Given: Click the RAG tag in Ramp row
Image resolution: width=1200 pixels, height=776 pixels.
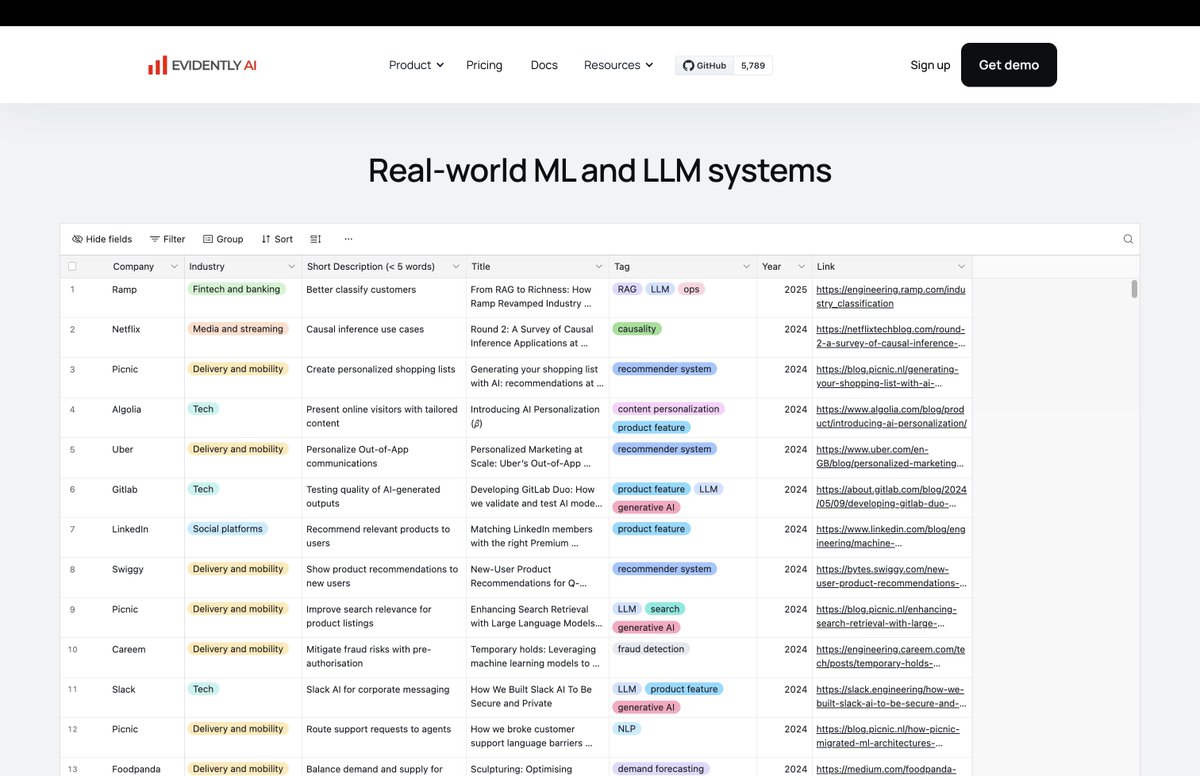Looking at the screenshot, I should point(627,289).
